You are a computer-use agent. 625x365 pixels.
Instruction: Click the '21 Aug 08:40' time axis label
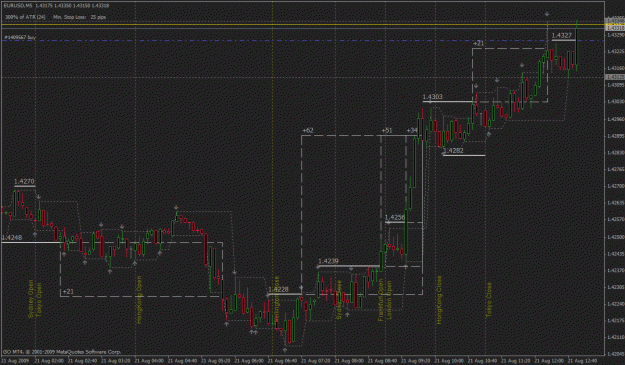click(383, 361)
